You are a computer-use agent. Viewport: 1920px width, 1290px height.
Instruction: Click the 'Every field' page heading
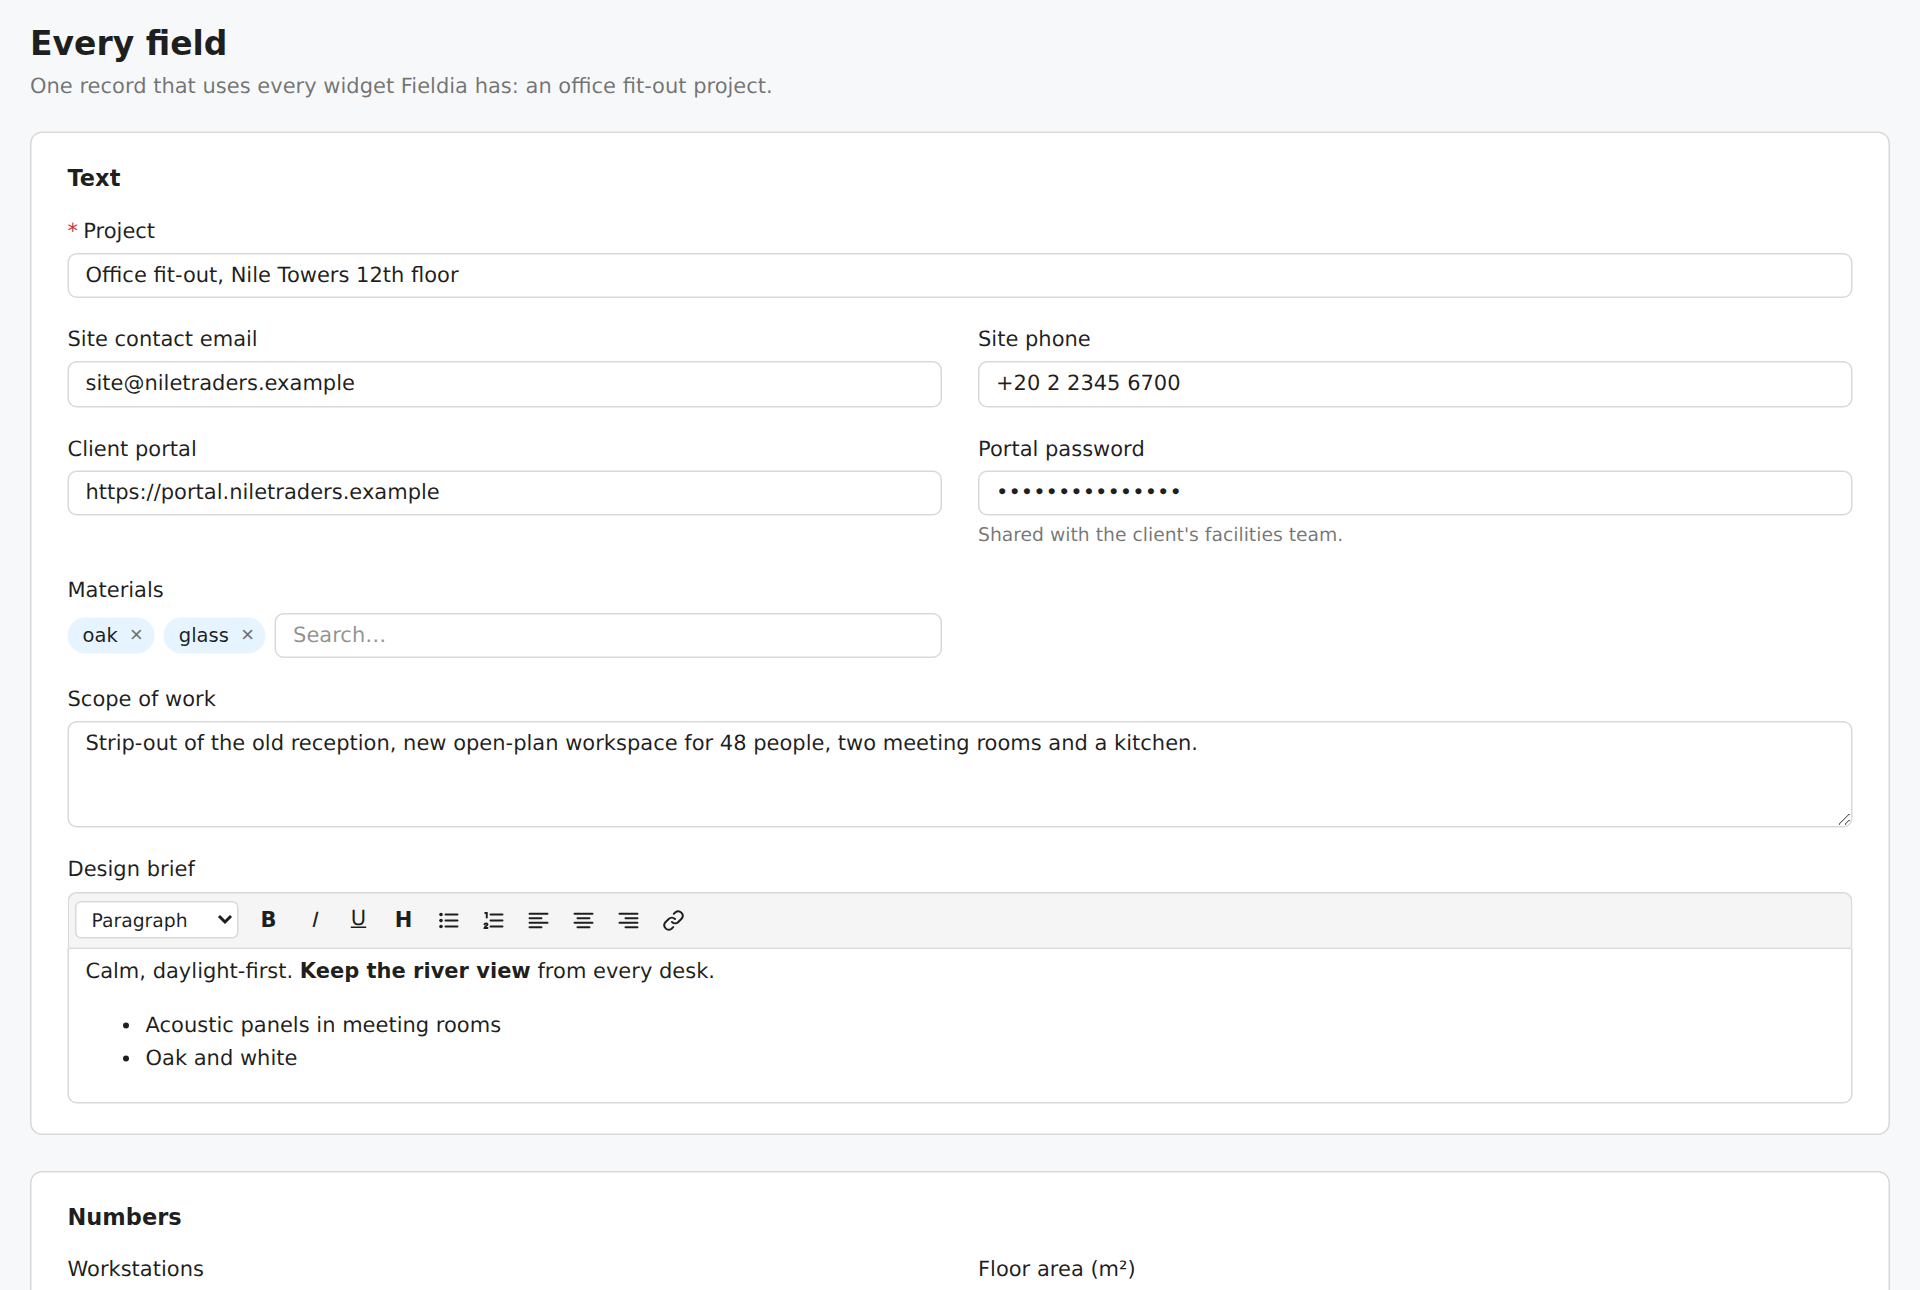tap(129, 43)
